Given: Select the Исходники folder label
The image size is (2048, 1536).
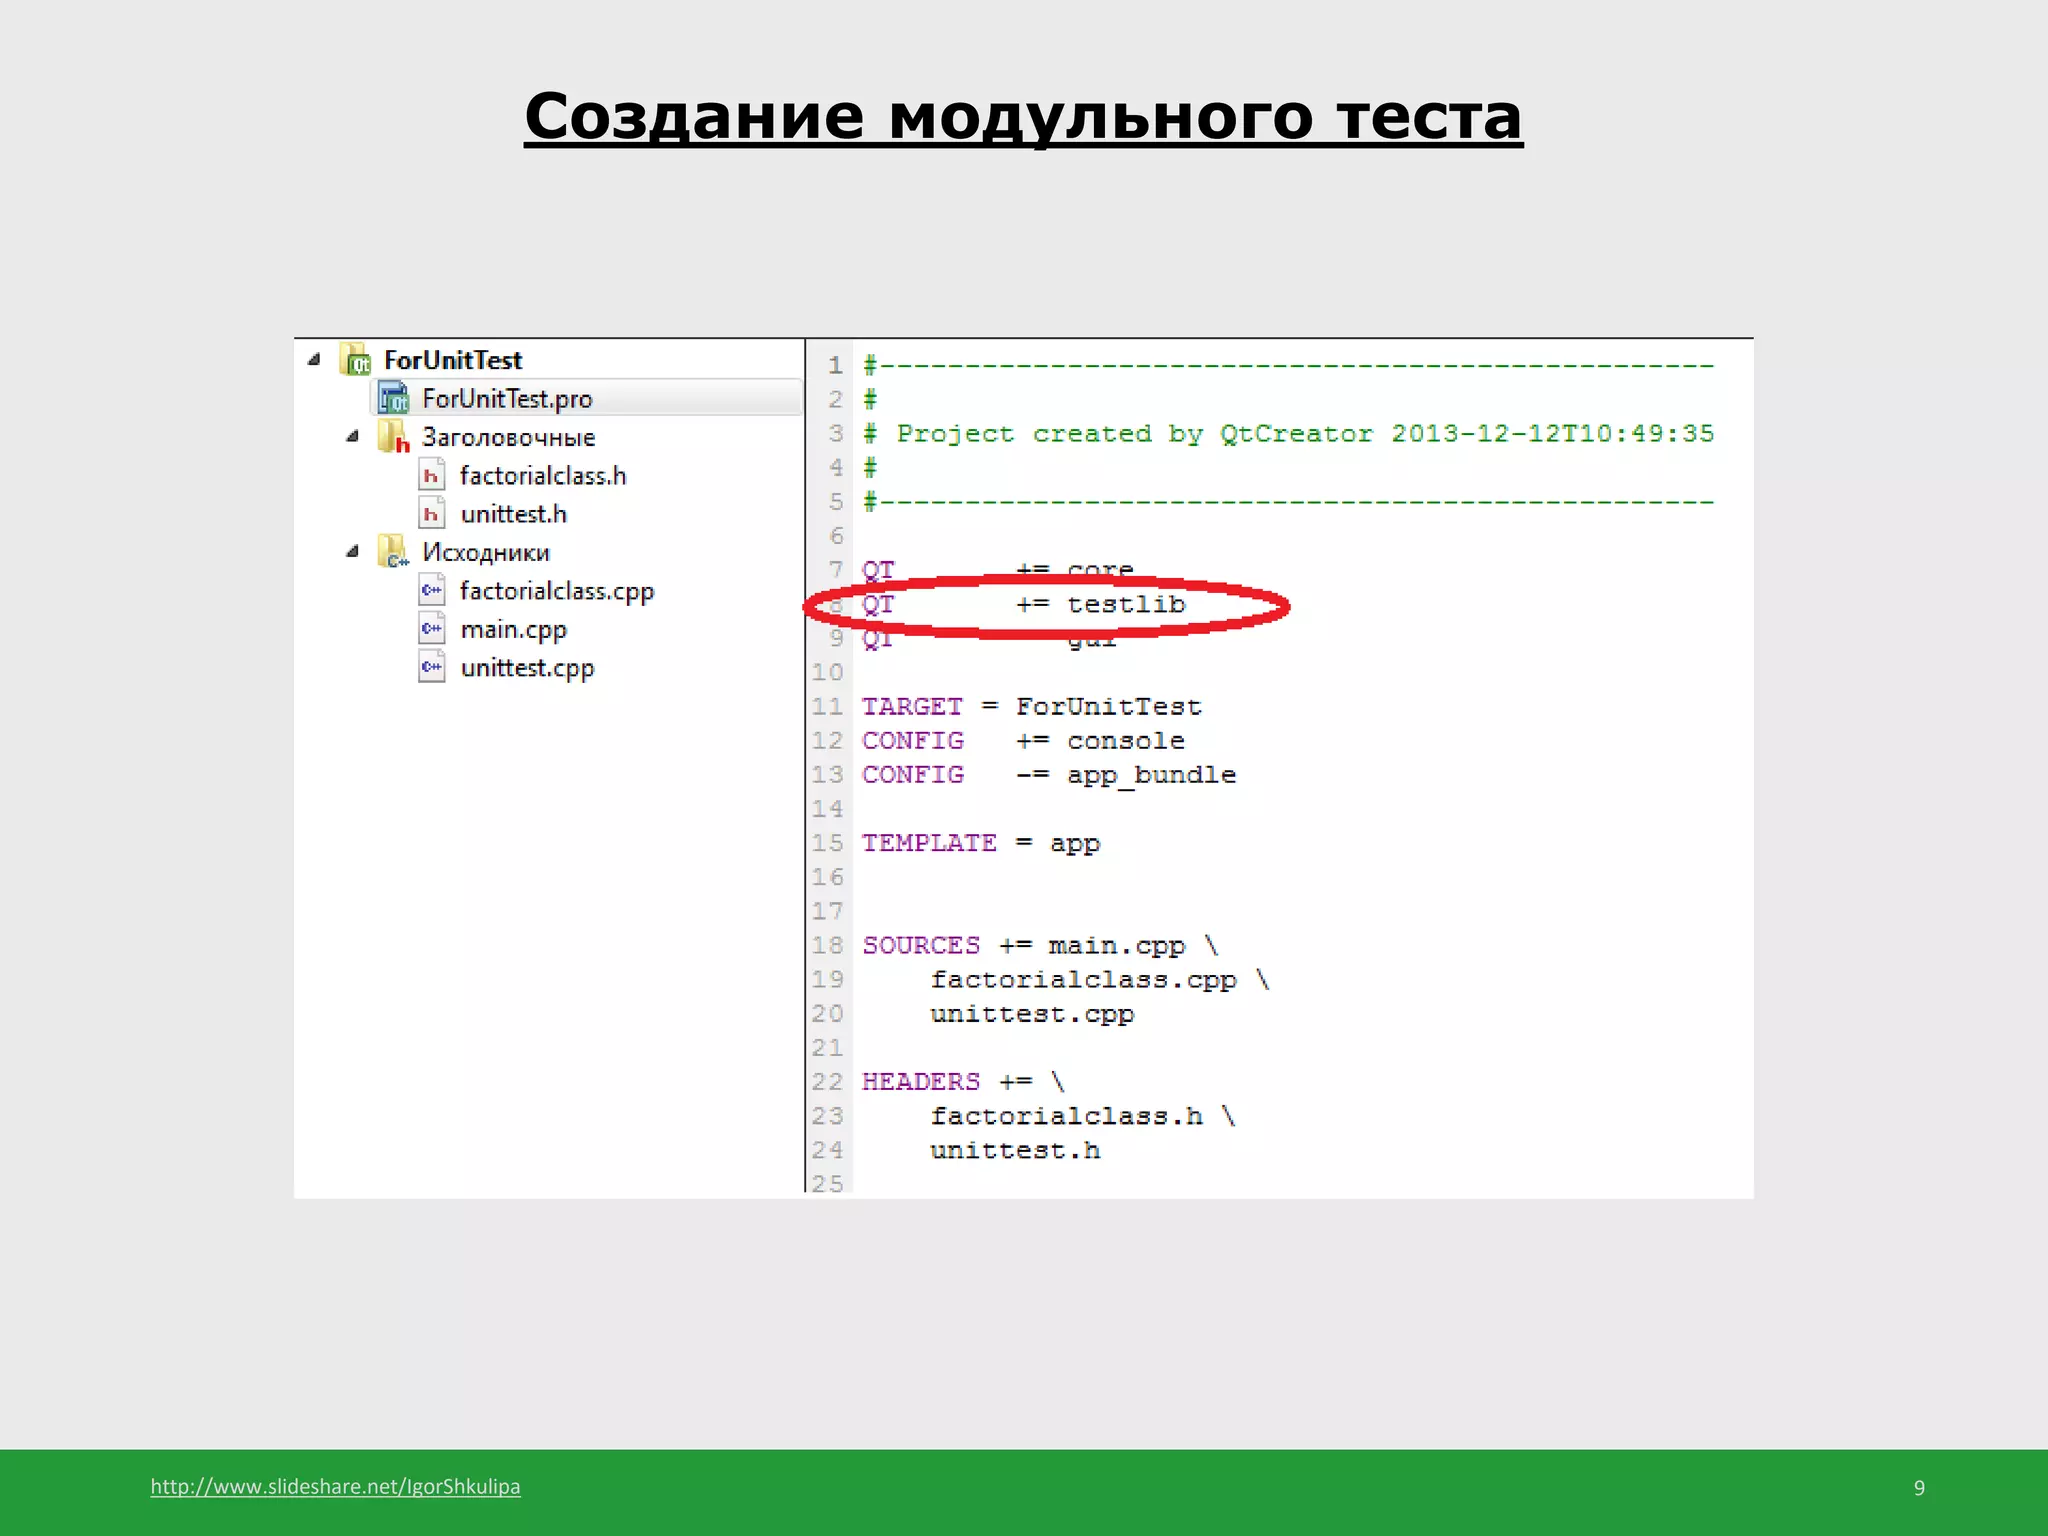Looking at the screenshot, I should click(x=486, y=552).
